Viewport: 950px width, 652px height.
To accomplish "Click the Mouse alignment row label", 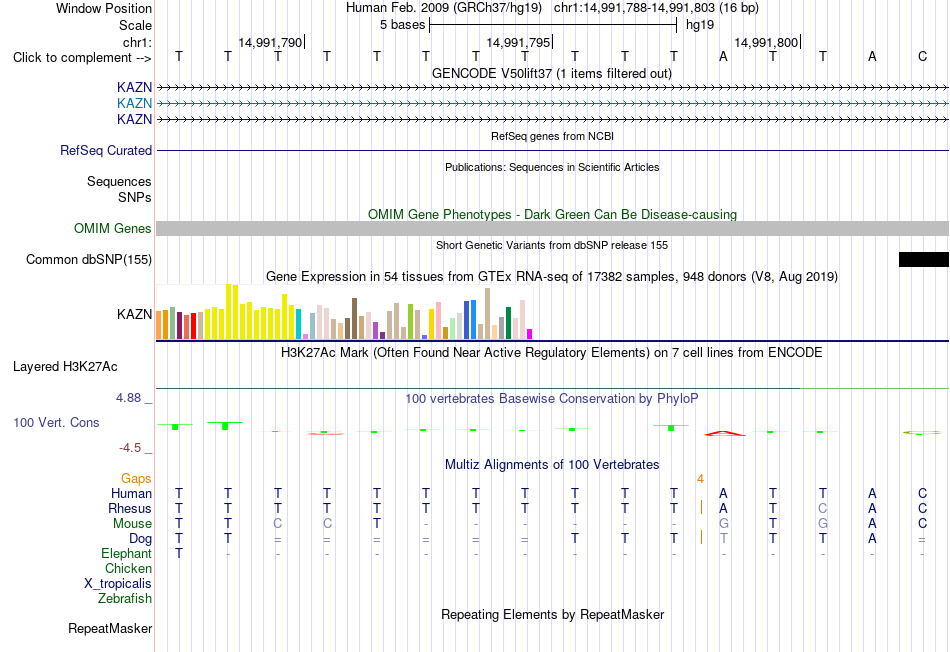I will [x=132, y=524].
